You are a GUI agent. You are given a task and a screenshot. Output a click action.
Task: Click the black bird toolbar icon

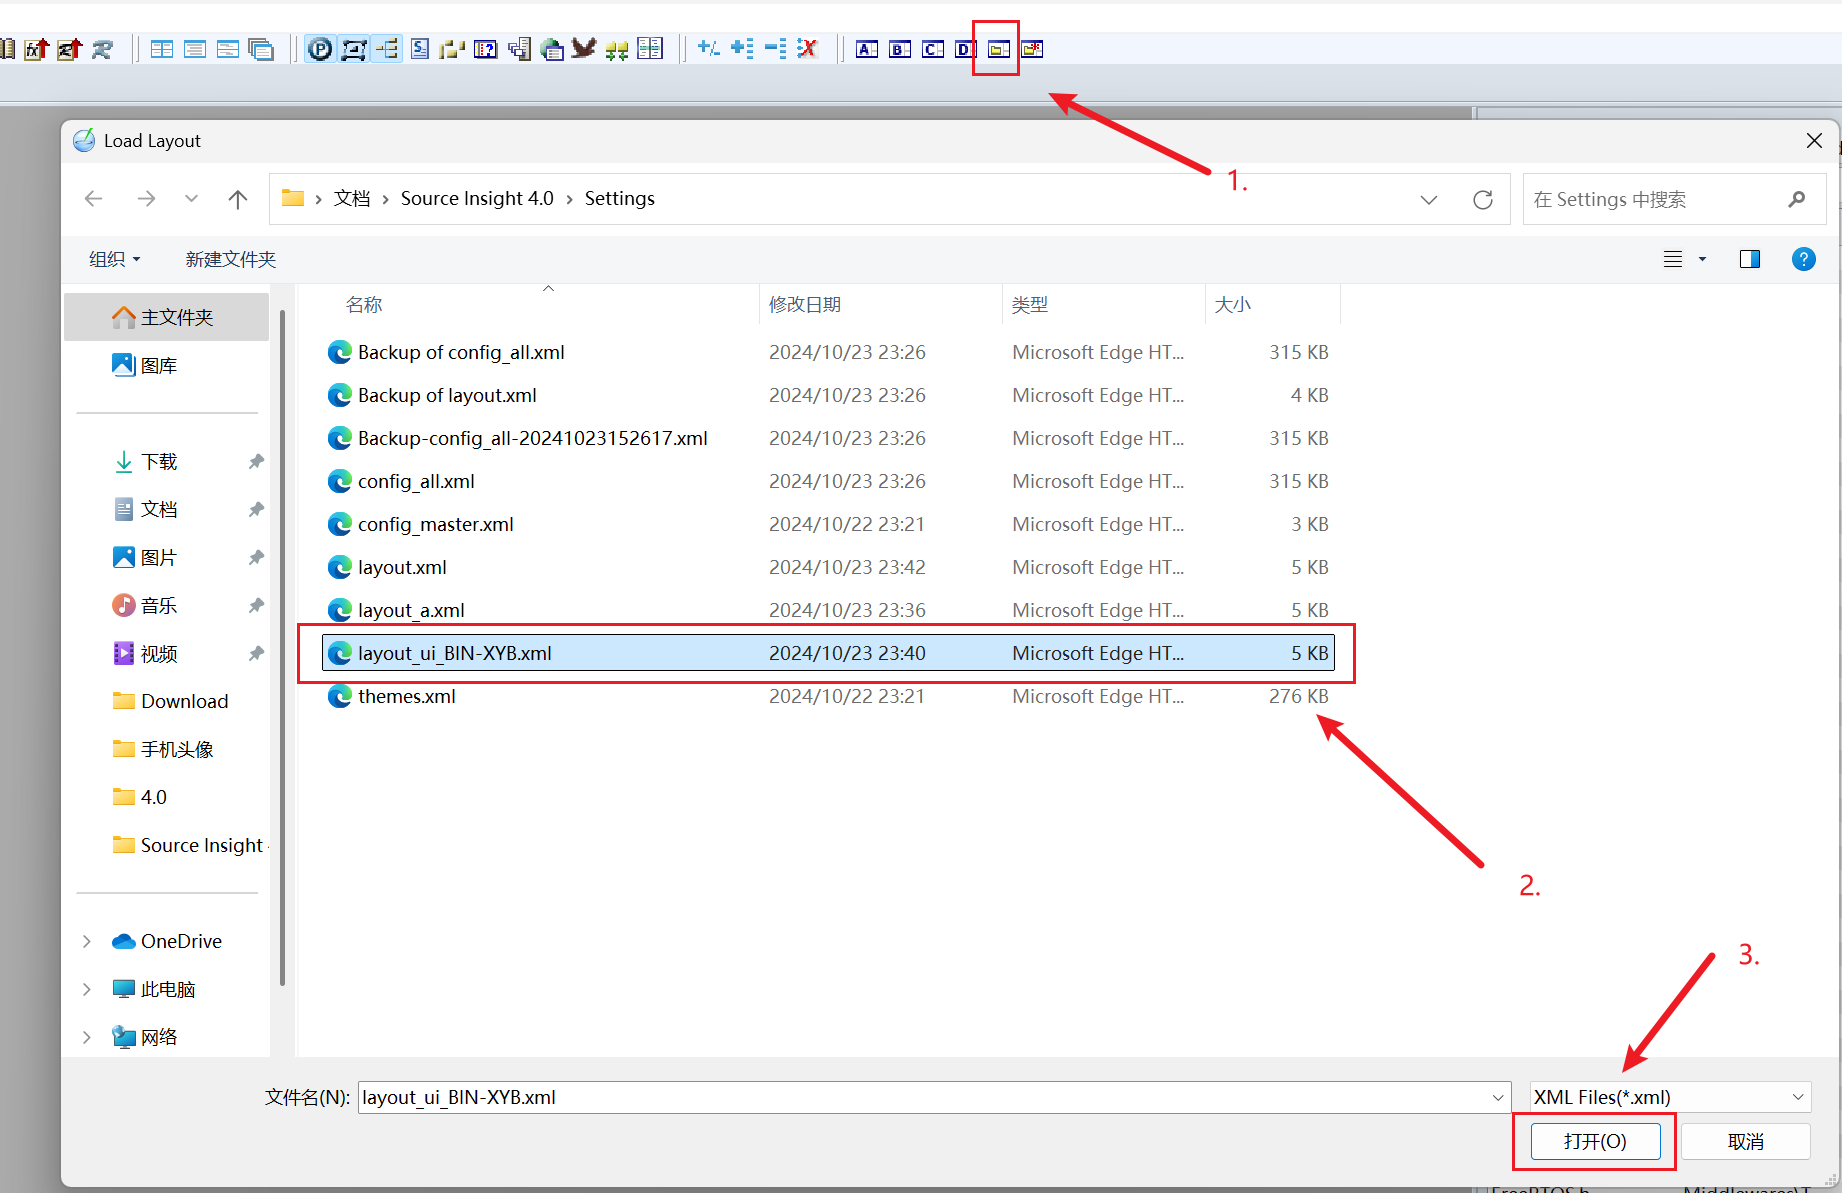click(584, 49)
